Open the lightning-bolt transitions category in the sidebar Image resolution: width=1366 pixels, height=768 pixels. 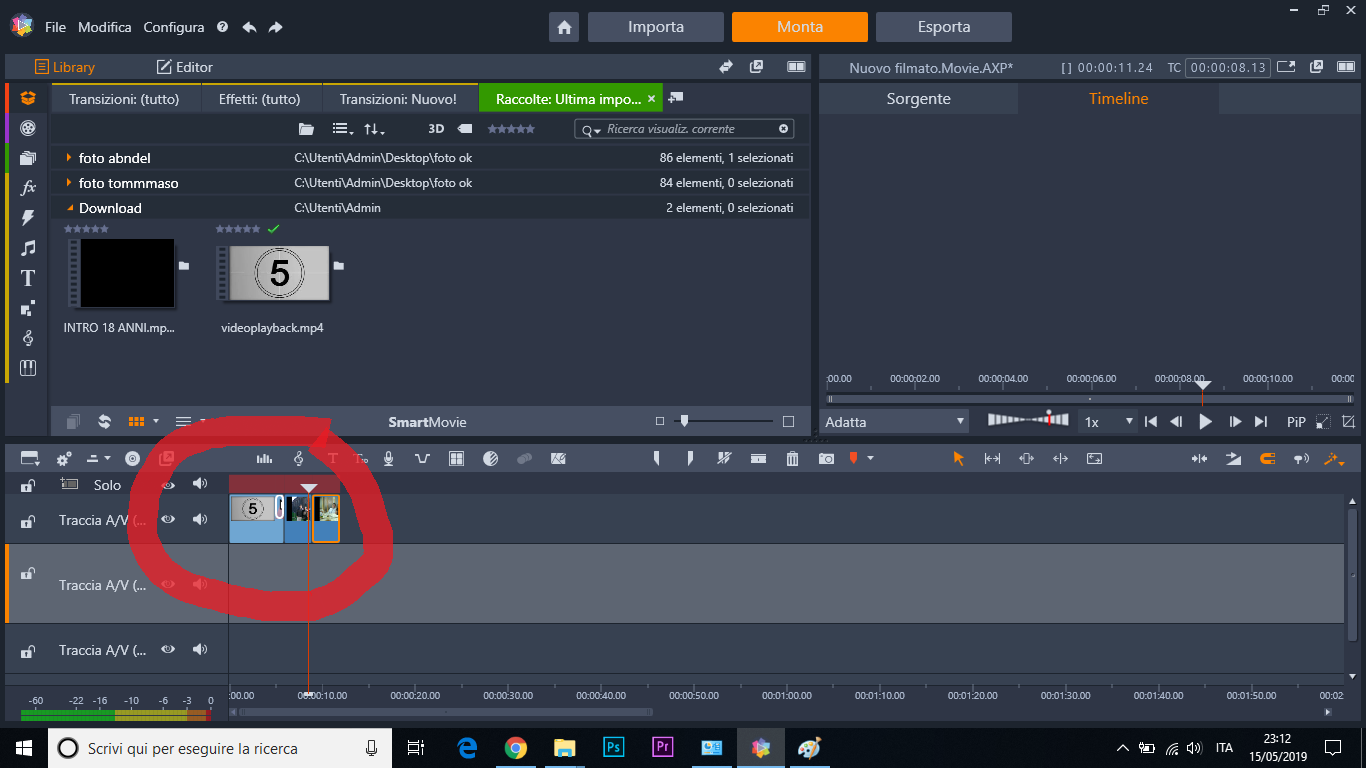pyautogui.click(x=28, y=217)
